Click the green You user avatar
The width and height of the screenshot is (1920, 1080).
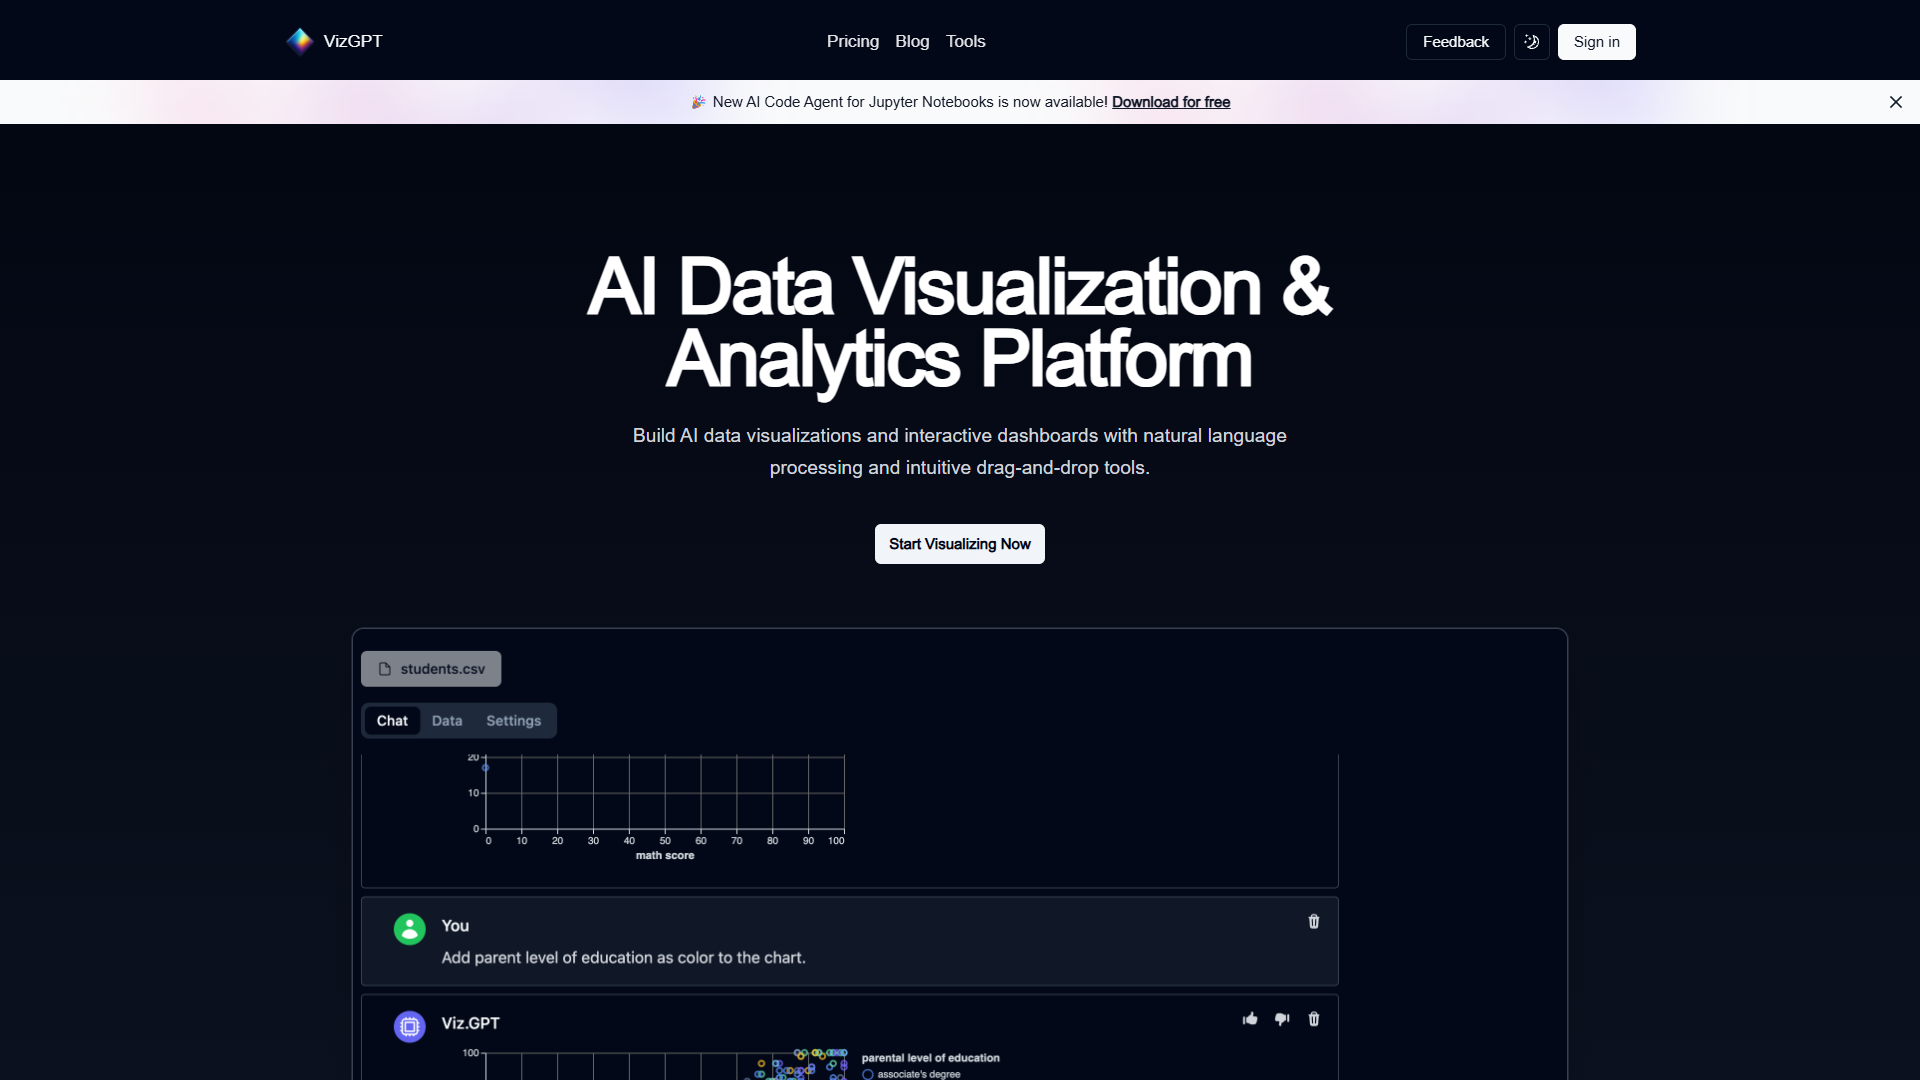click(x=409, y=929)
